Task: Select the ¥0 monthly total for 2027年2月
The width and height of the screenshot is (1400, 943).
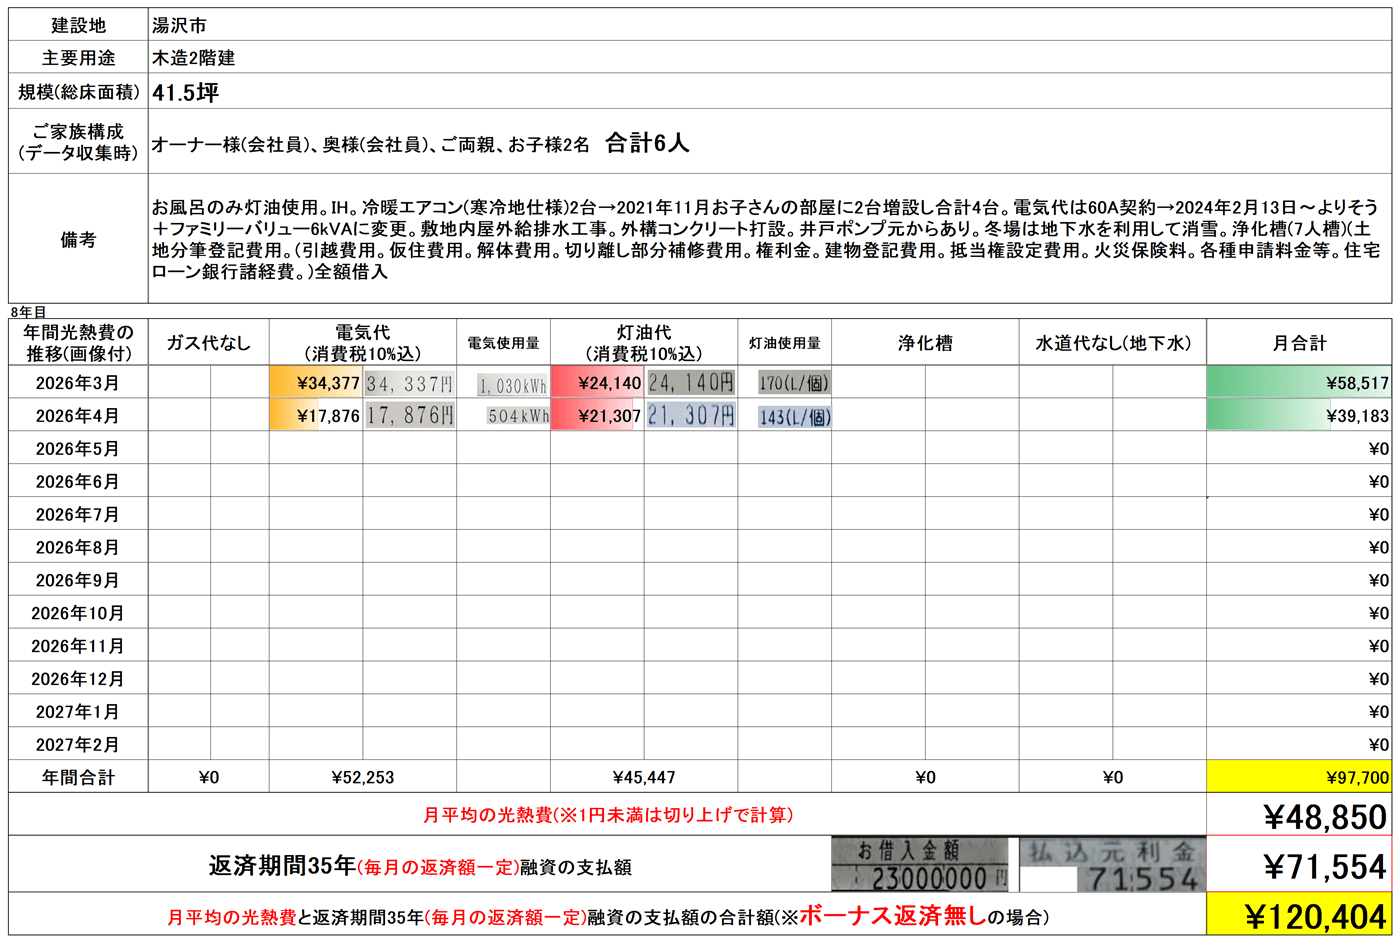Action: [x=1299, y=745]
